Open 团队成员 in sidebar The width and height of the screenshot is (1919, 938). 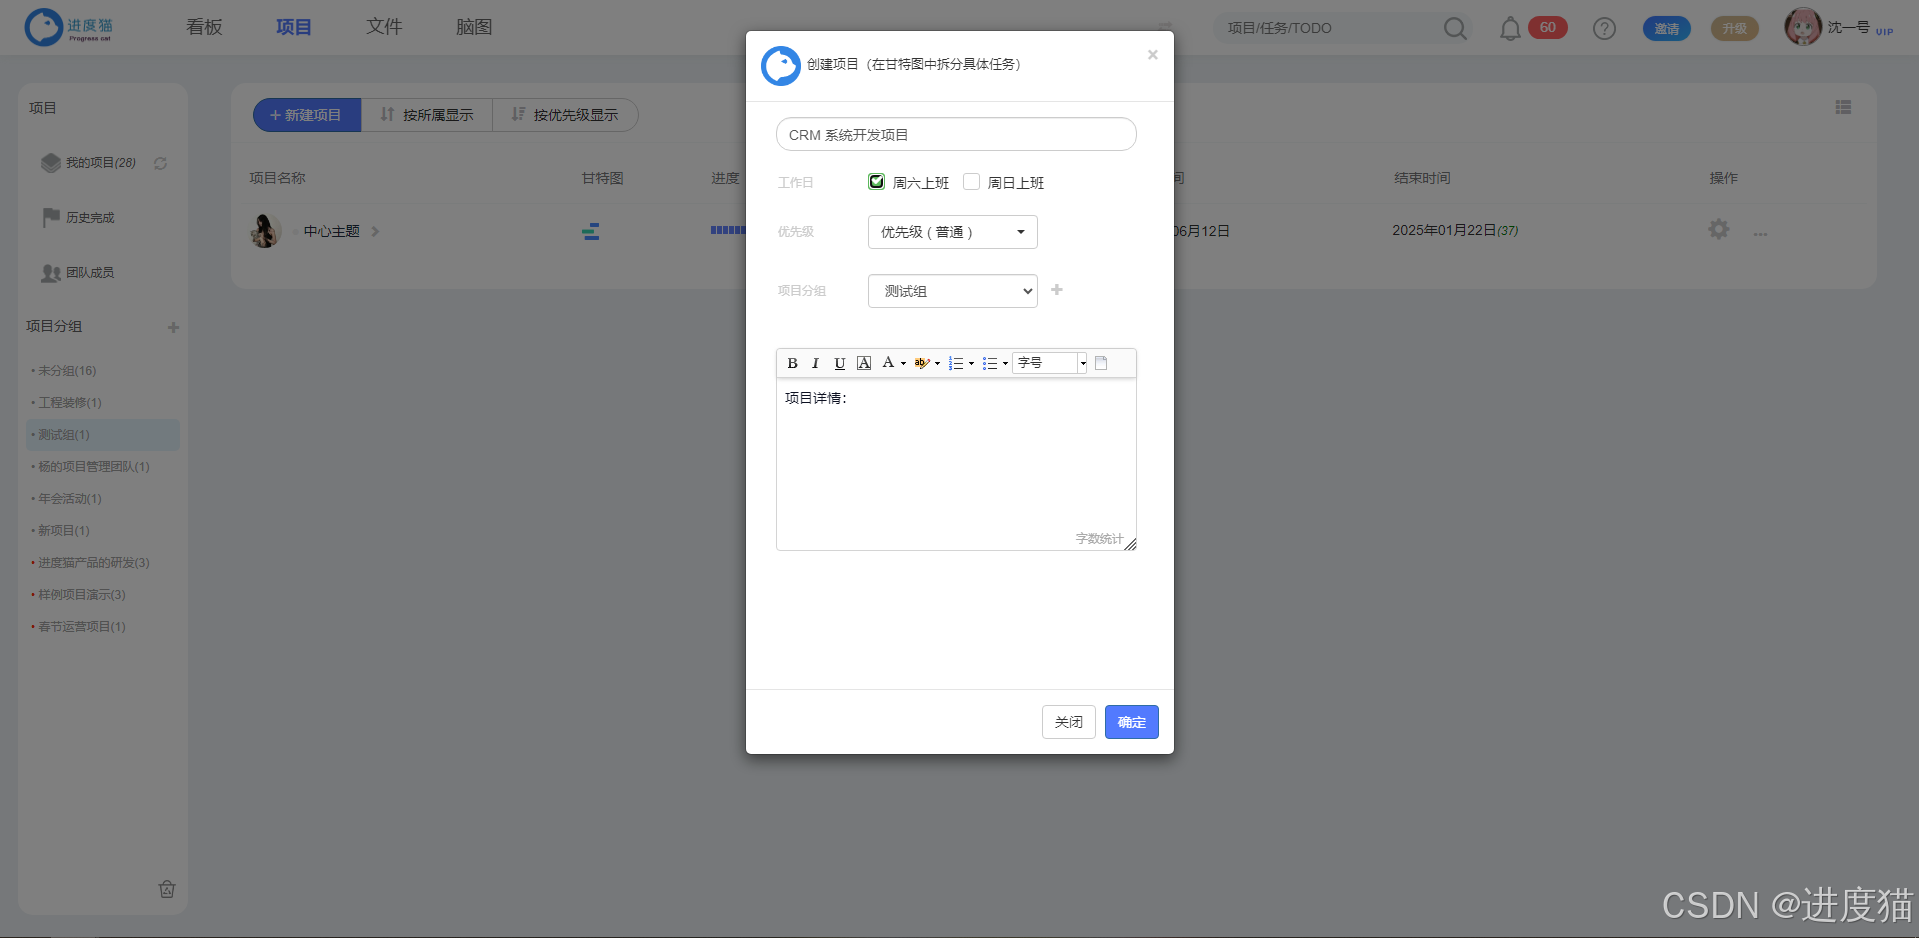90,273
